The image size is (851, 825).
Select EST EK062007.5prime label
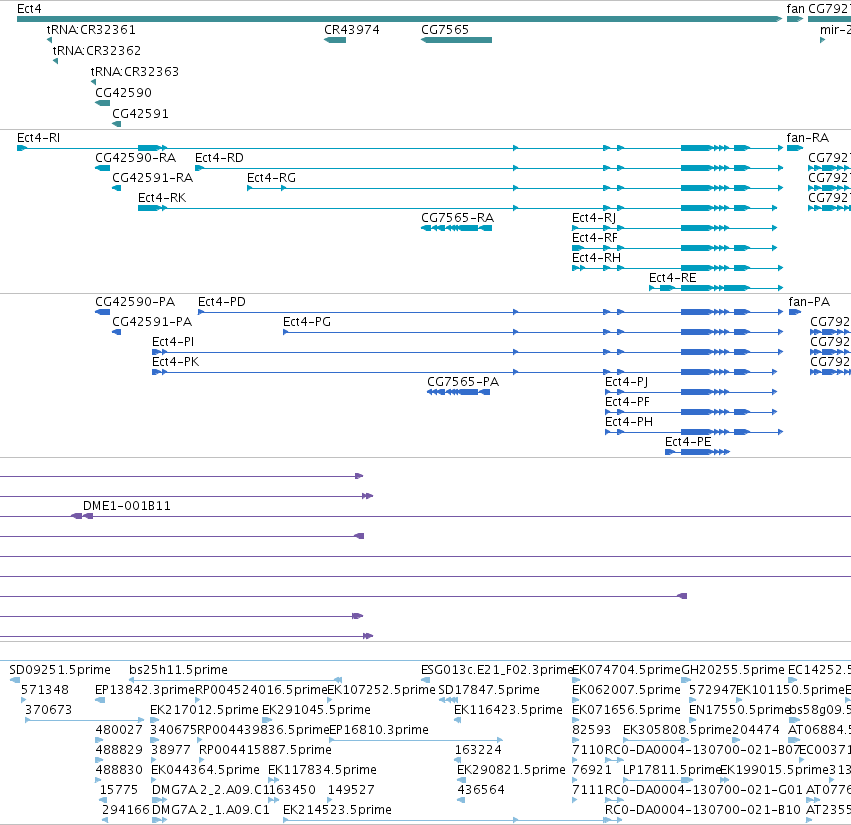[x=626, y=690]
